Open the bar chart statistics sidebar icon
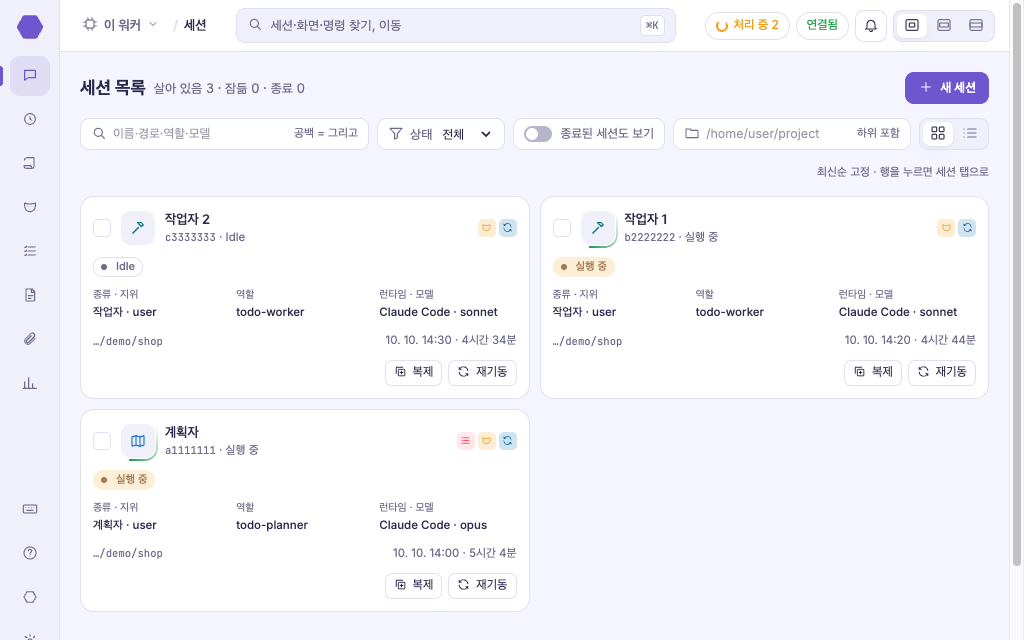 pyautogui.click(x=30, y=383)
